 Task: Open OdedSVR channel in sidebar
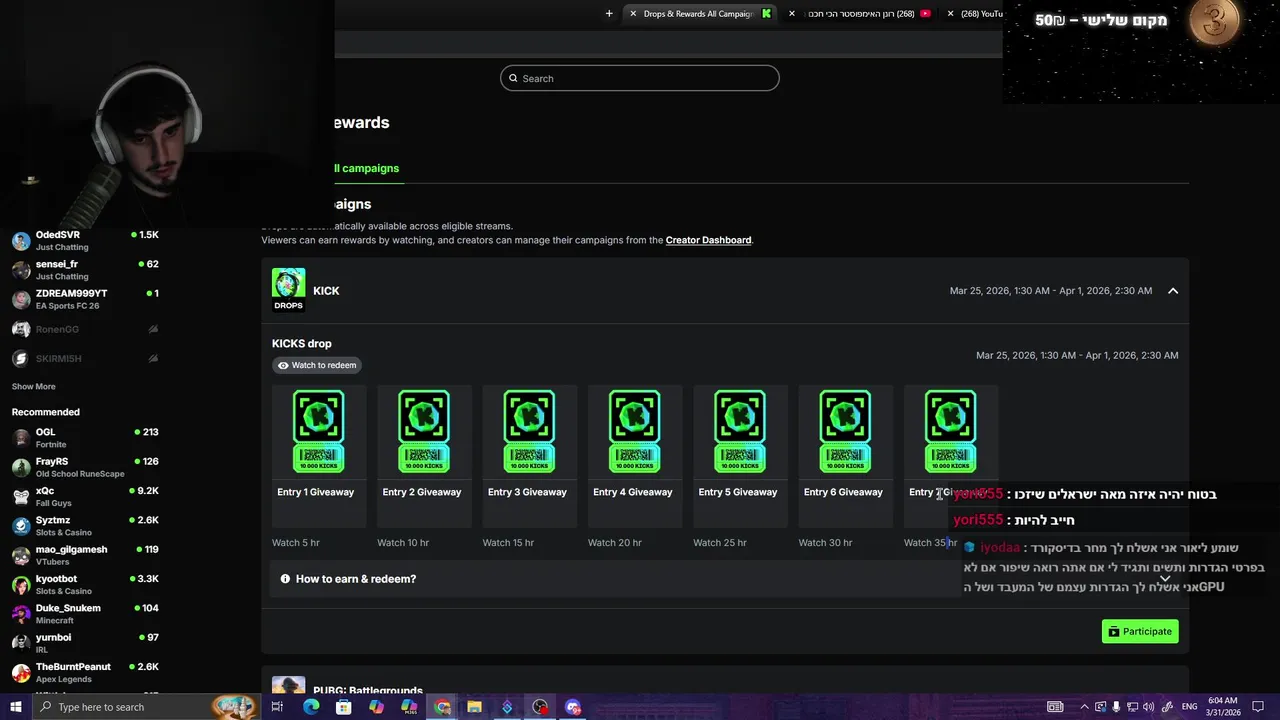(85, 241)
